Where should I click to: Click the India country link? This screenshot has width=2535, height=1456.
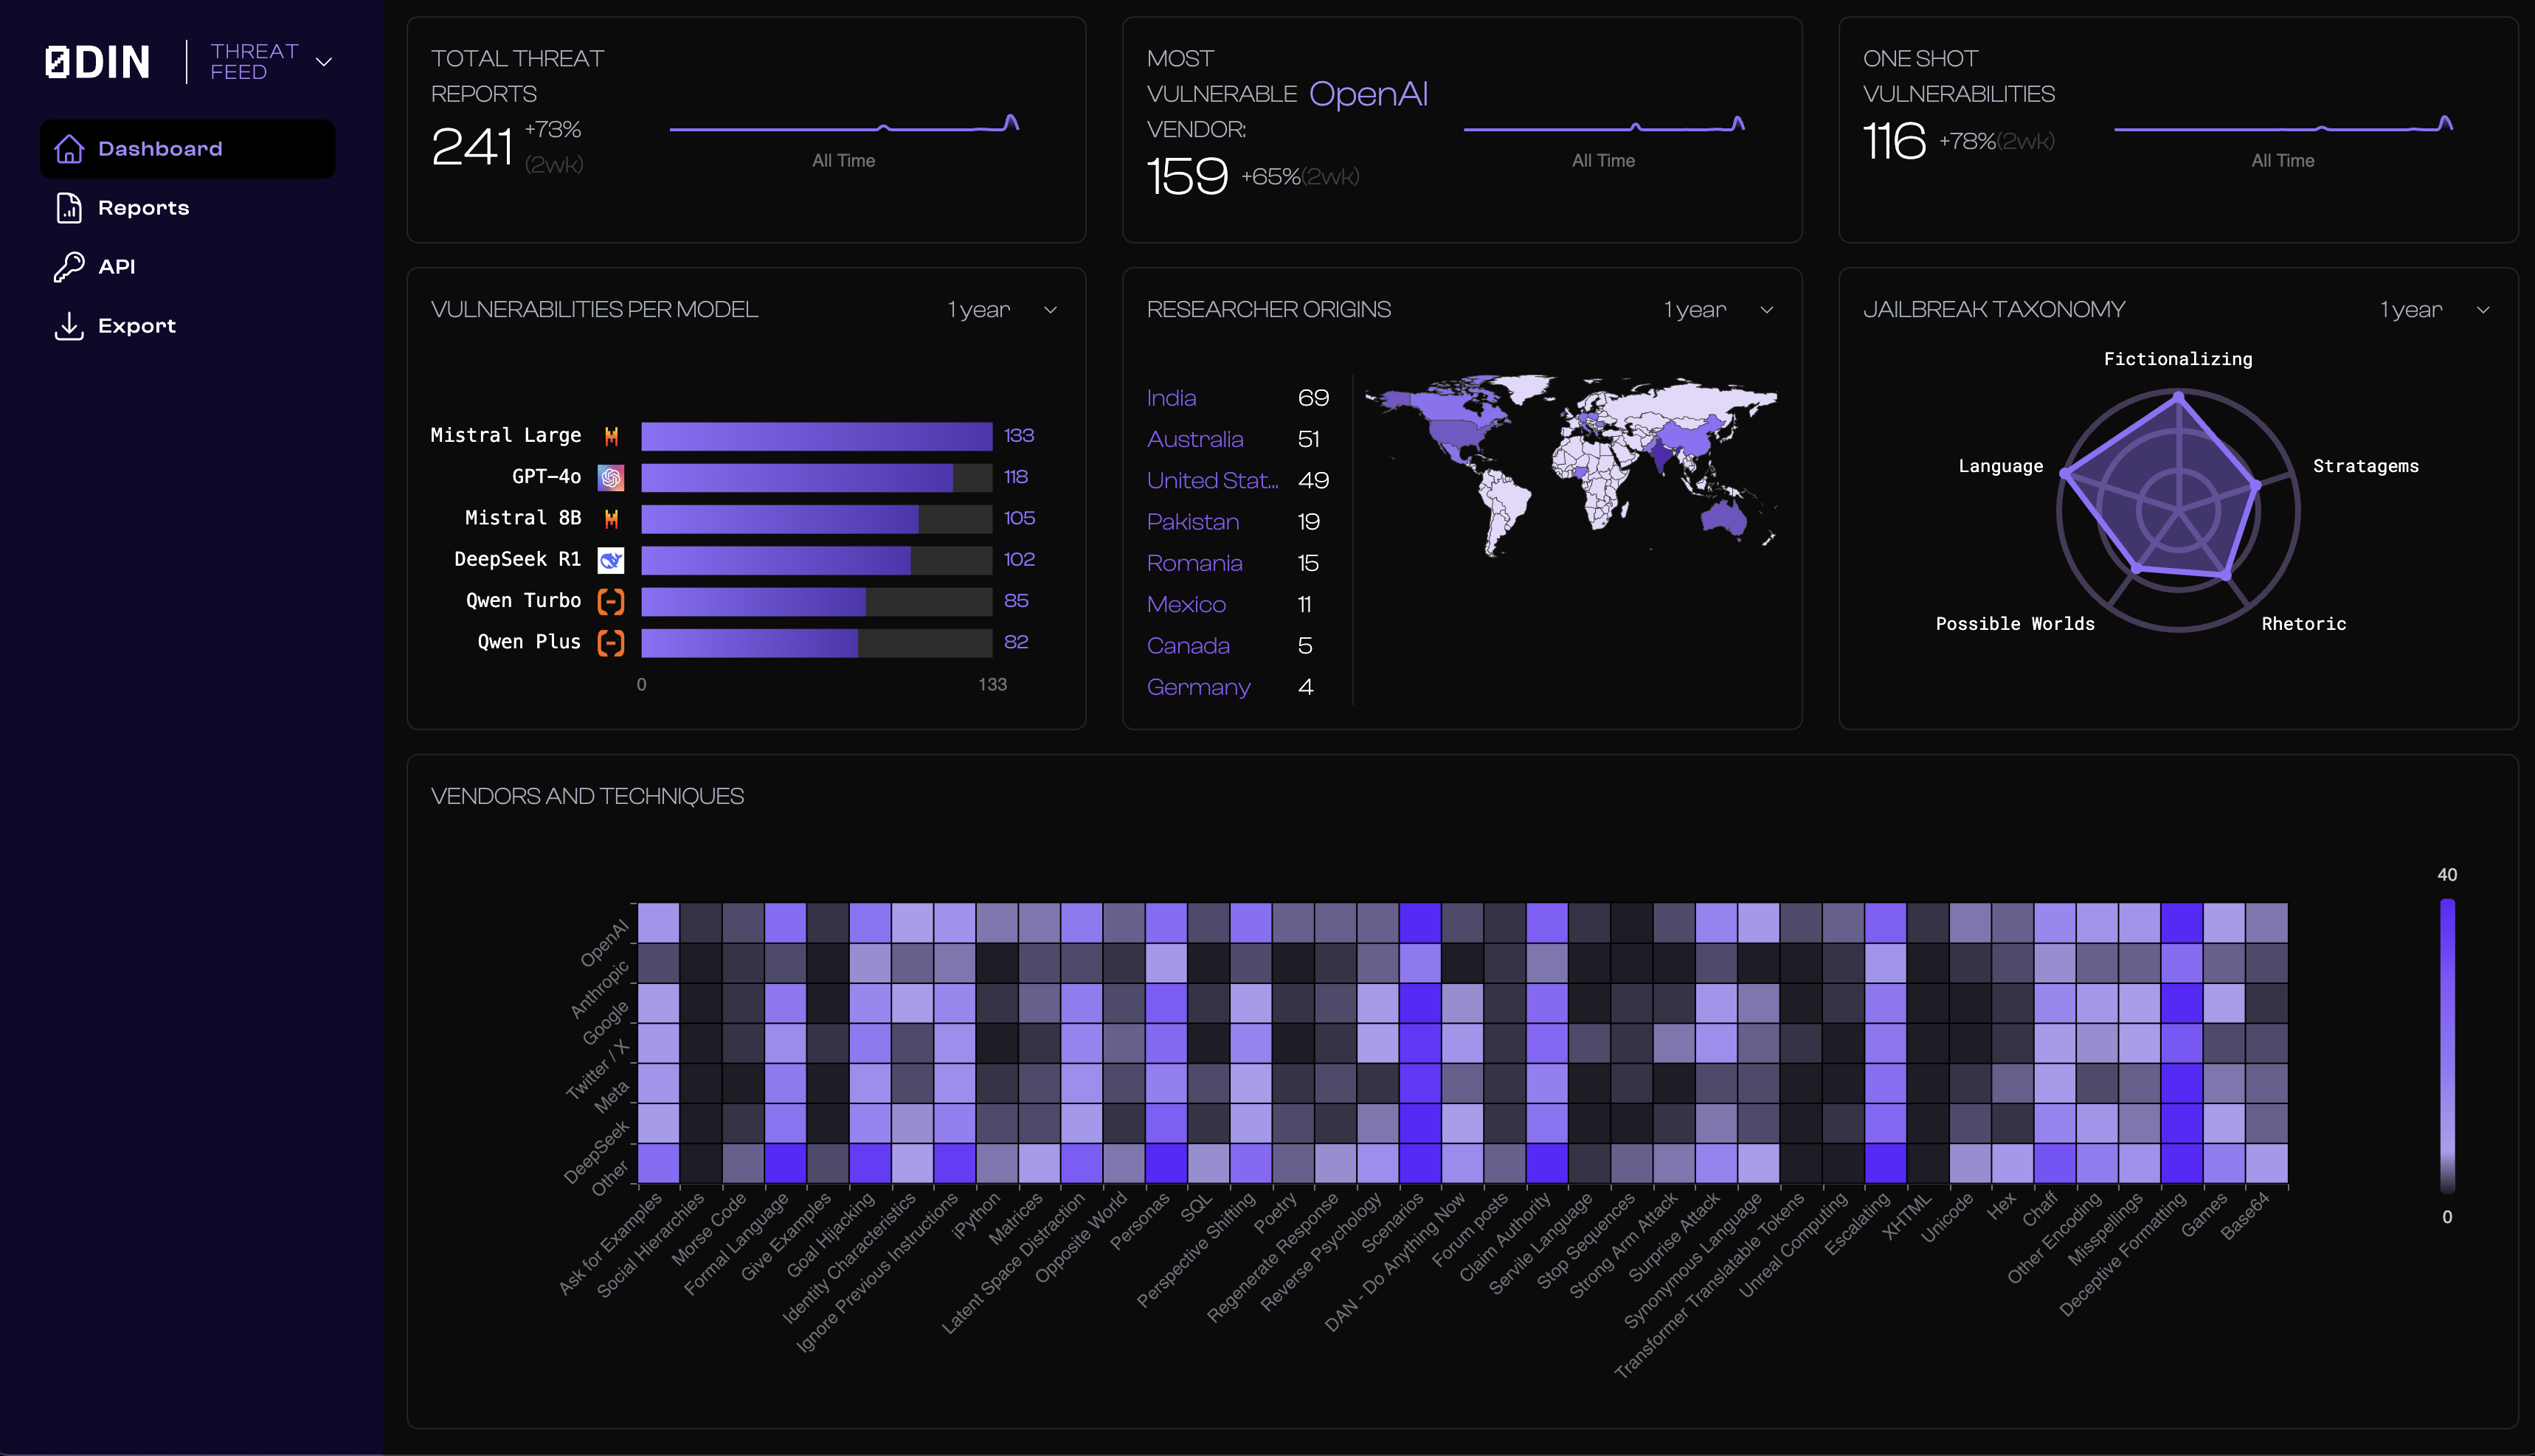tap(1171, 398)
